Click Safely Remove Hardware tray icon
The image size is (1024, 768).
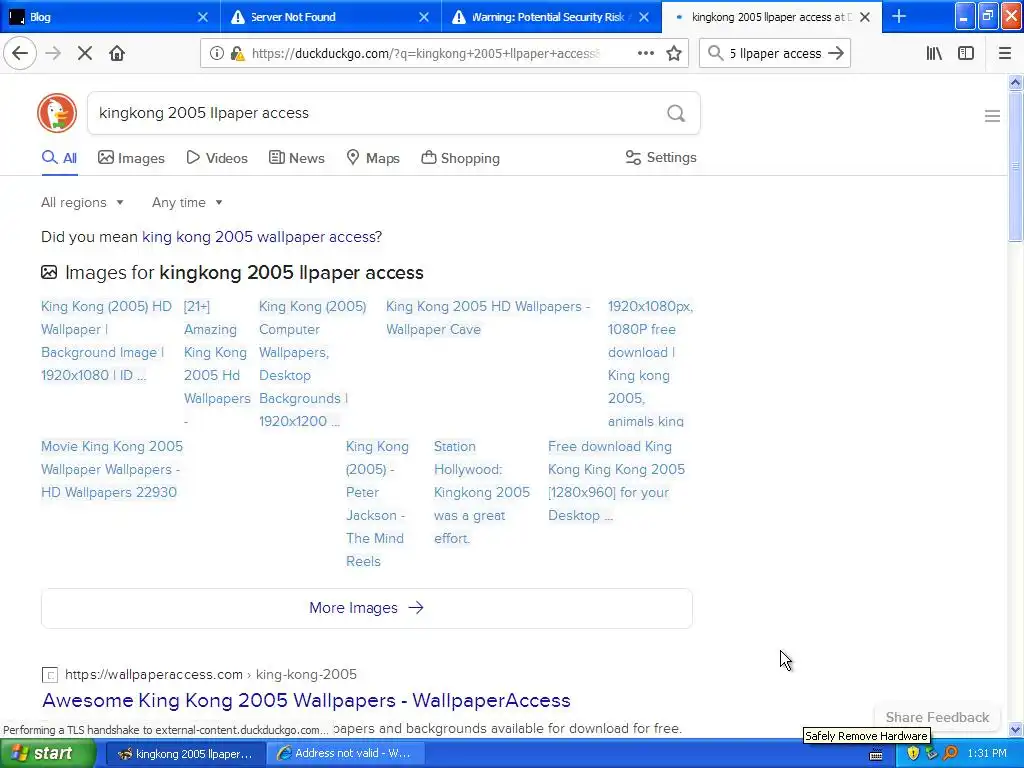click(x=932, y=753)
